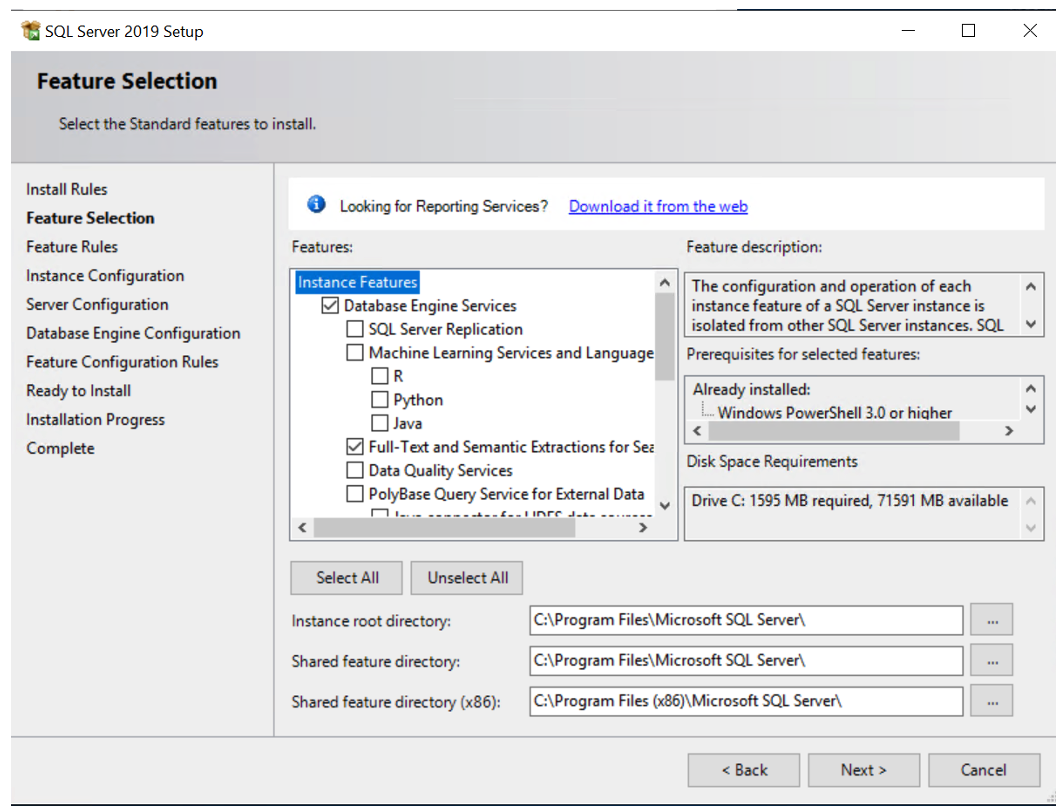The width and height of the screenshot is (1063, 812).
Task: Cancel the SQL Server setup
Action: tap(984, 770)
